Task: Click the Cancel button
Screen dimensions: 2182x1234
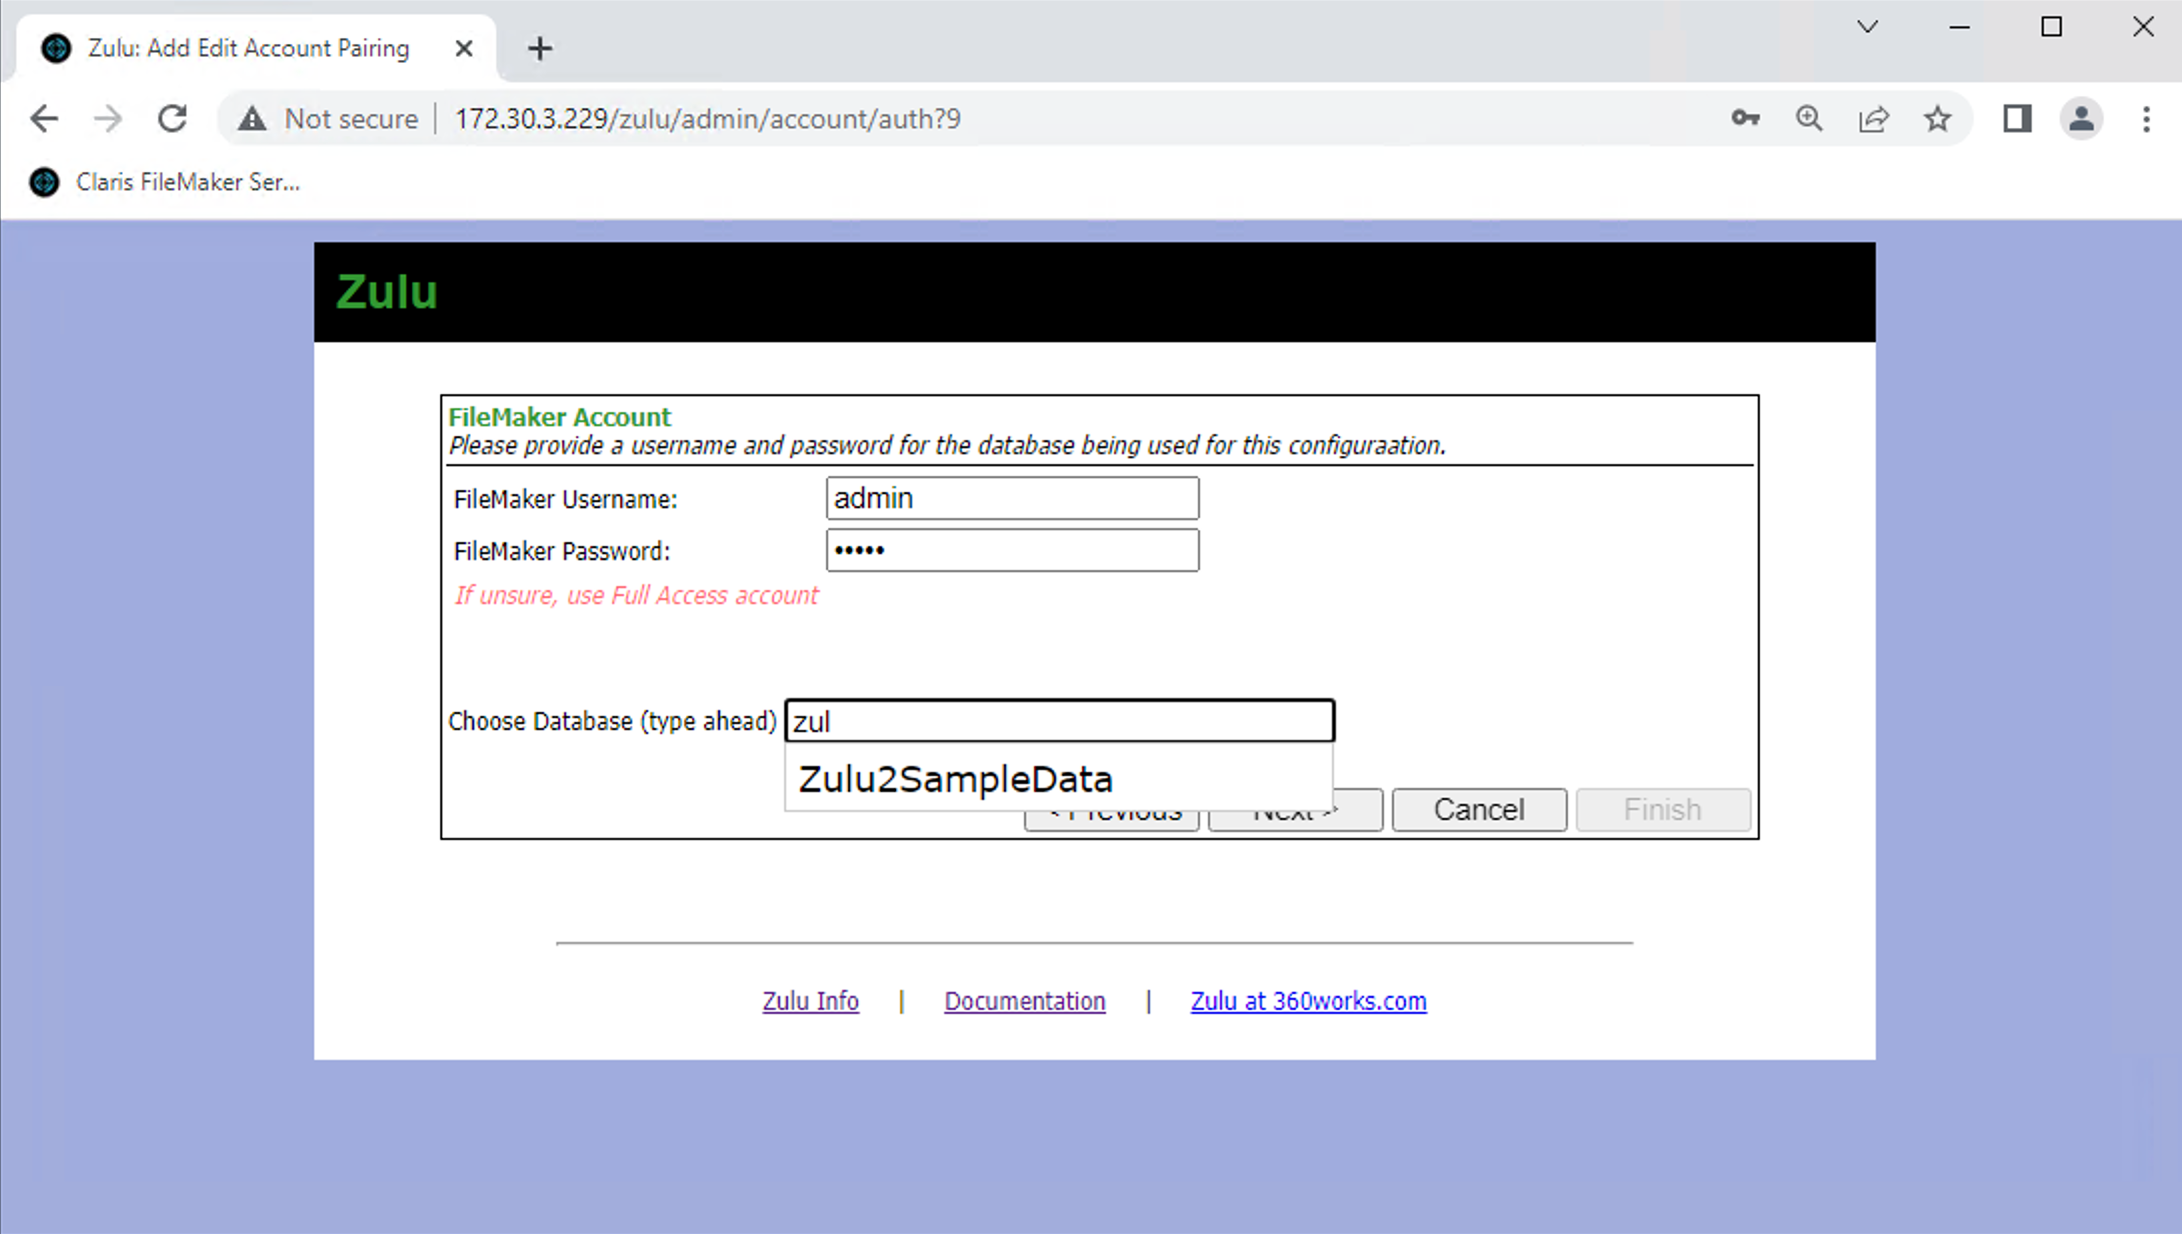Action: (1479, 809)
